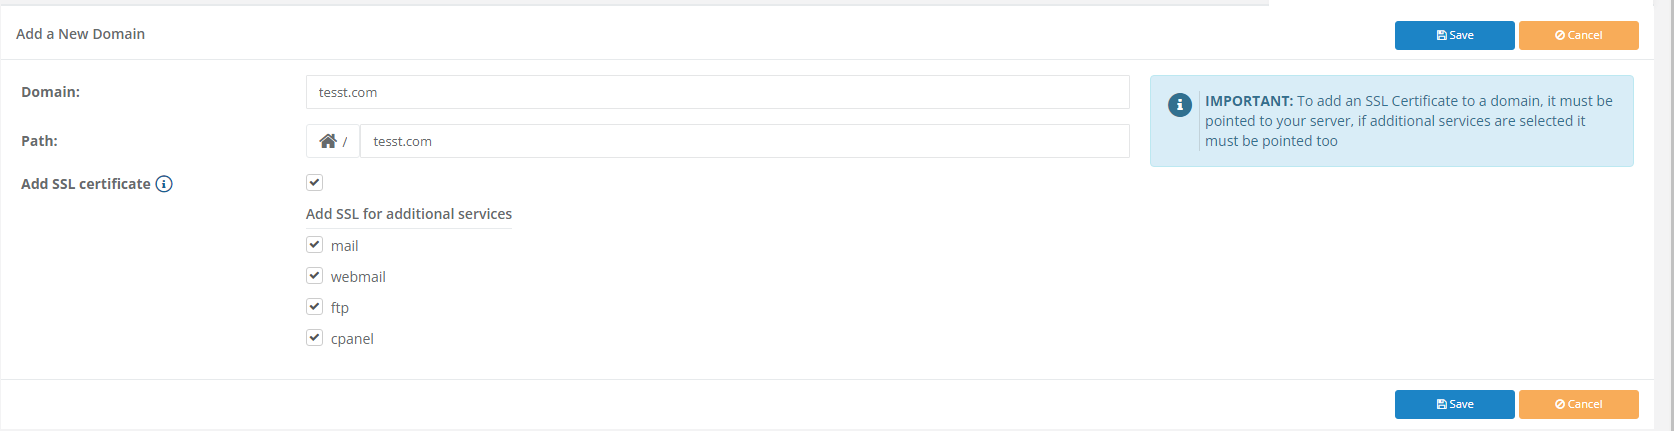Click Add SSL for additional services heading
Viewport: 1674px width, 431px height.
click(408, 214)
